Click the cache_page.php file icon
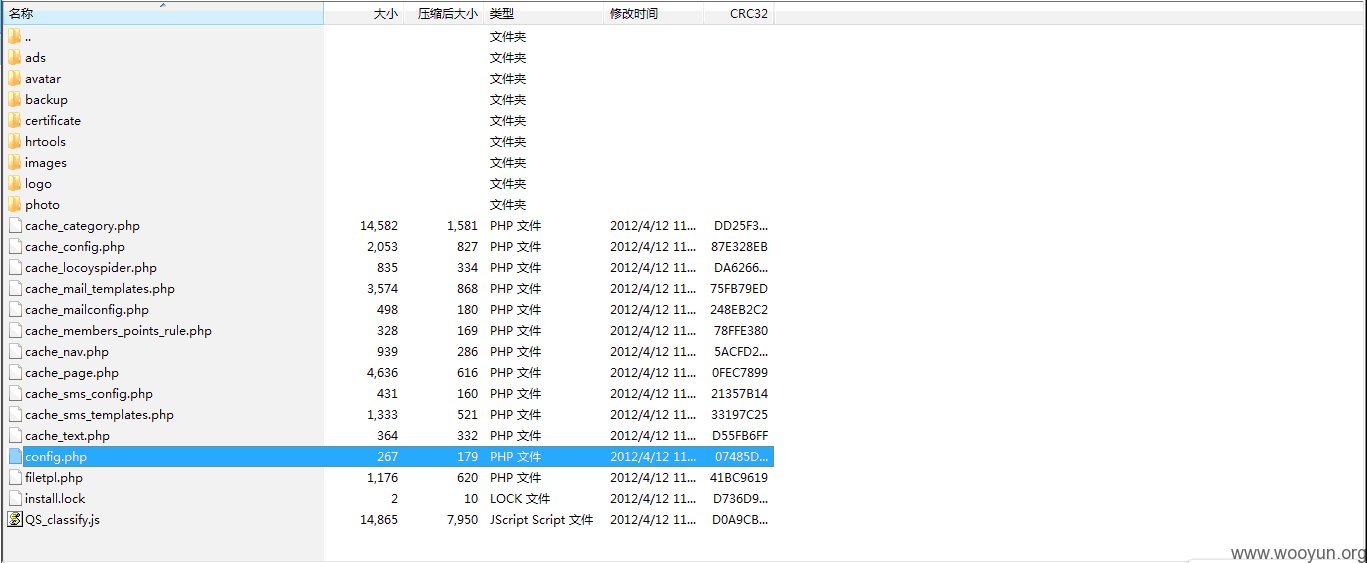 click(x=14, y=373)
